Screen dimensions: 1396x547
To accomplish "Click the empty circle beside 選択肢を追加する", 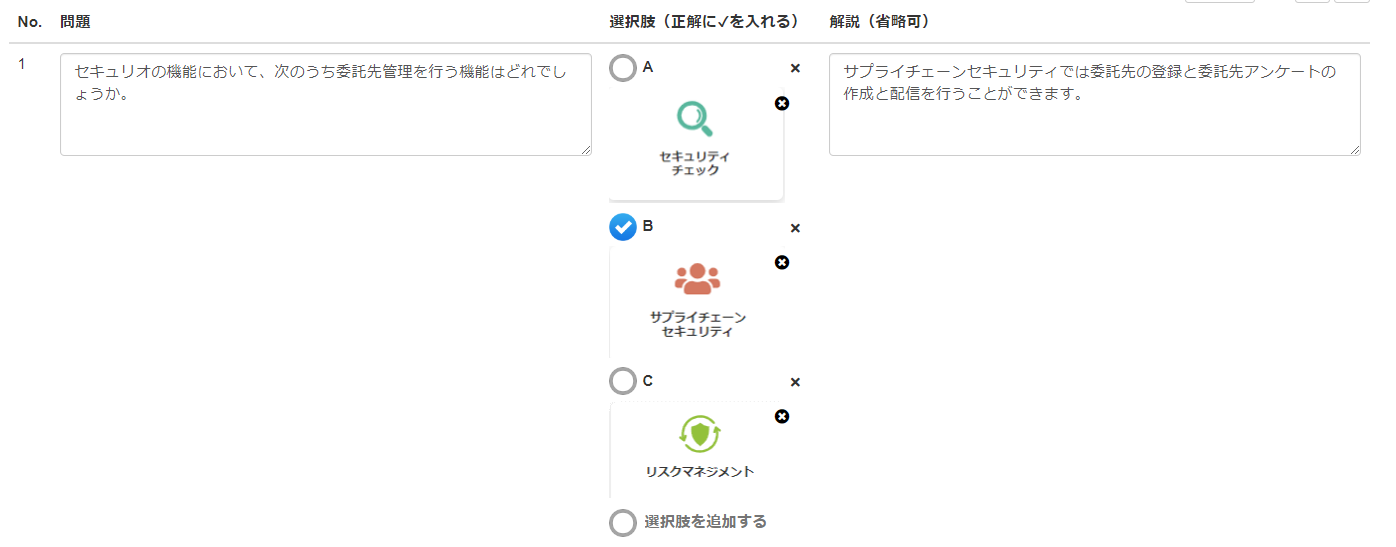I will (x=623, y=523).
